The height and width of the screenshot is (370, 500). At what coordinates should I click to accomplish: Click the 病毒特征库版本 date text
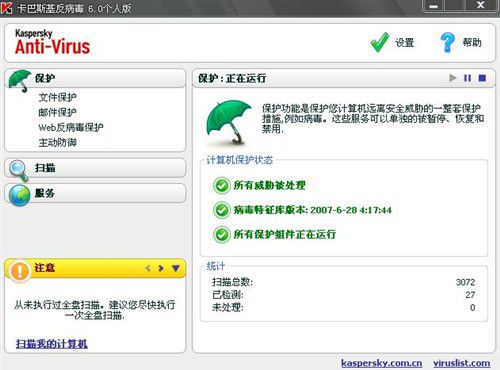pyautogui.click(x=313, y=210)
